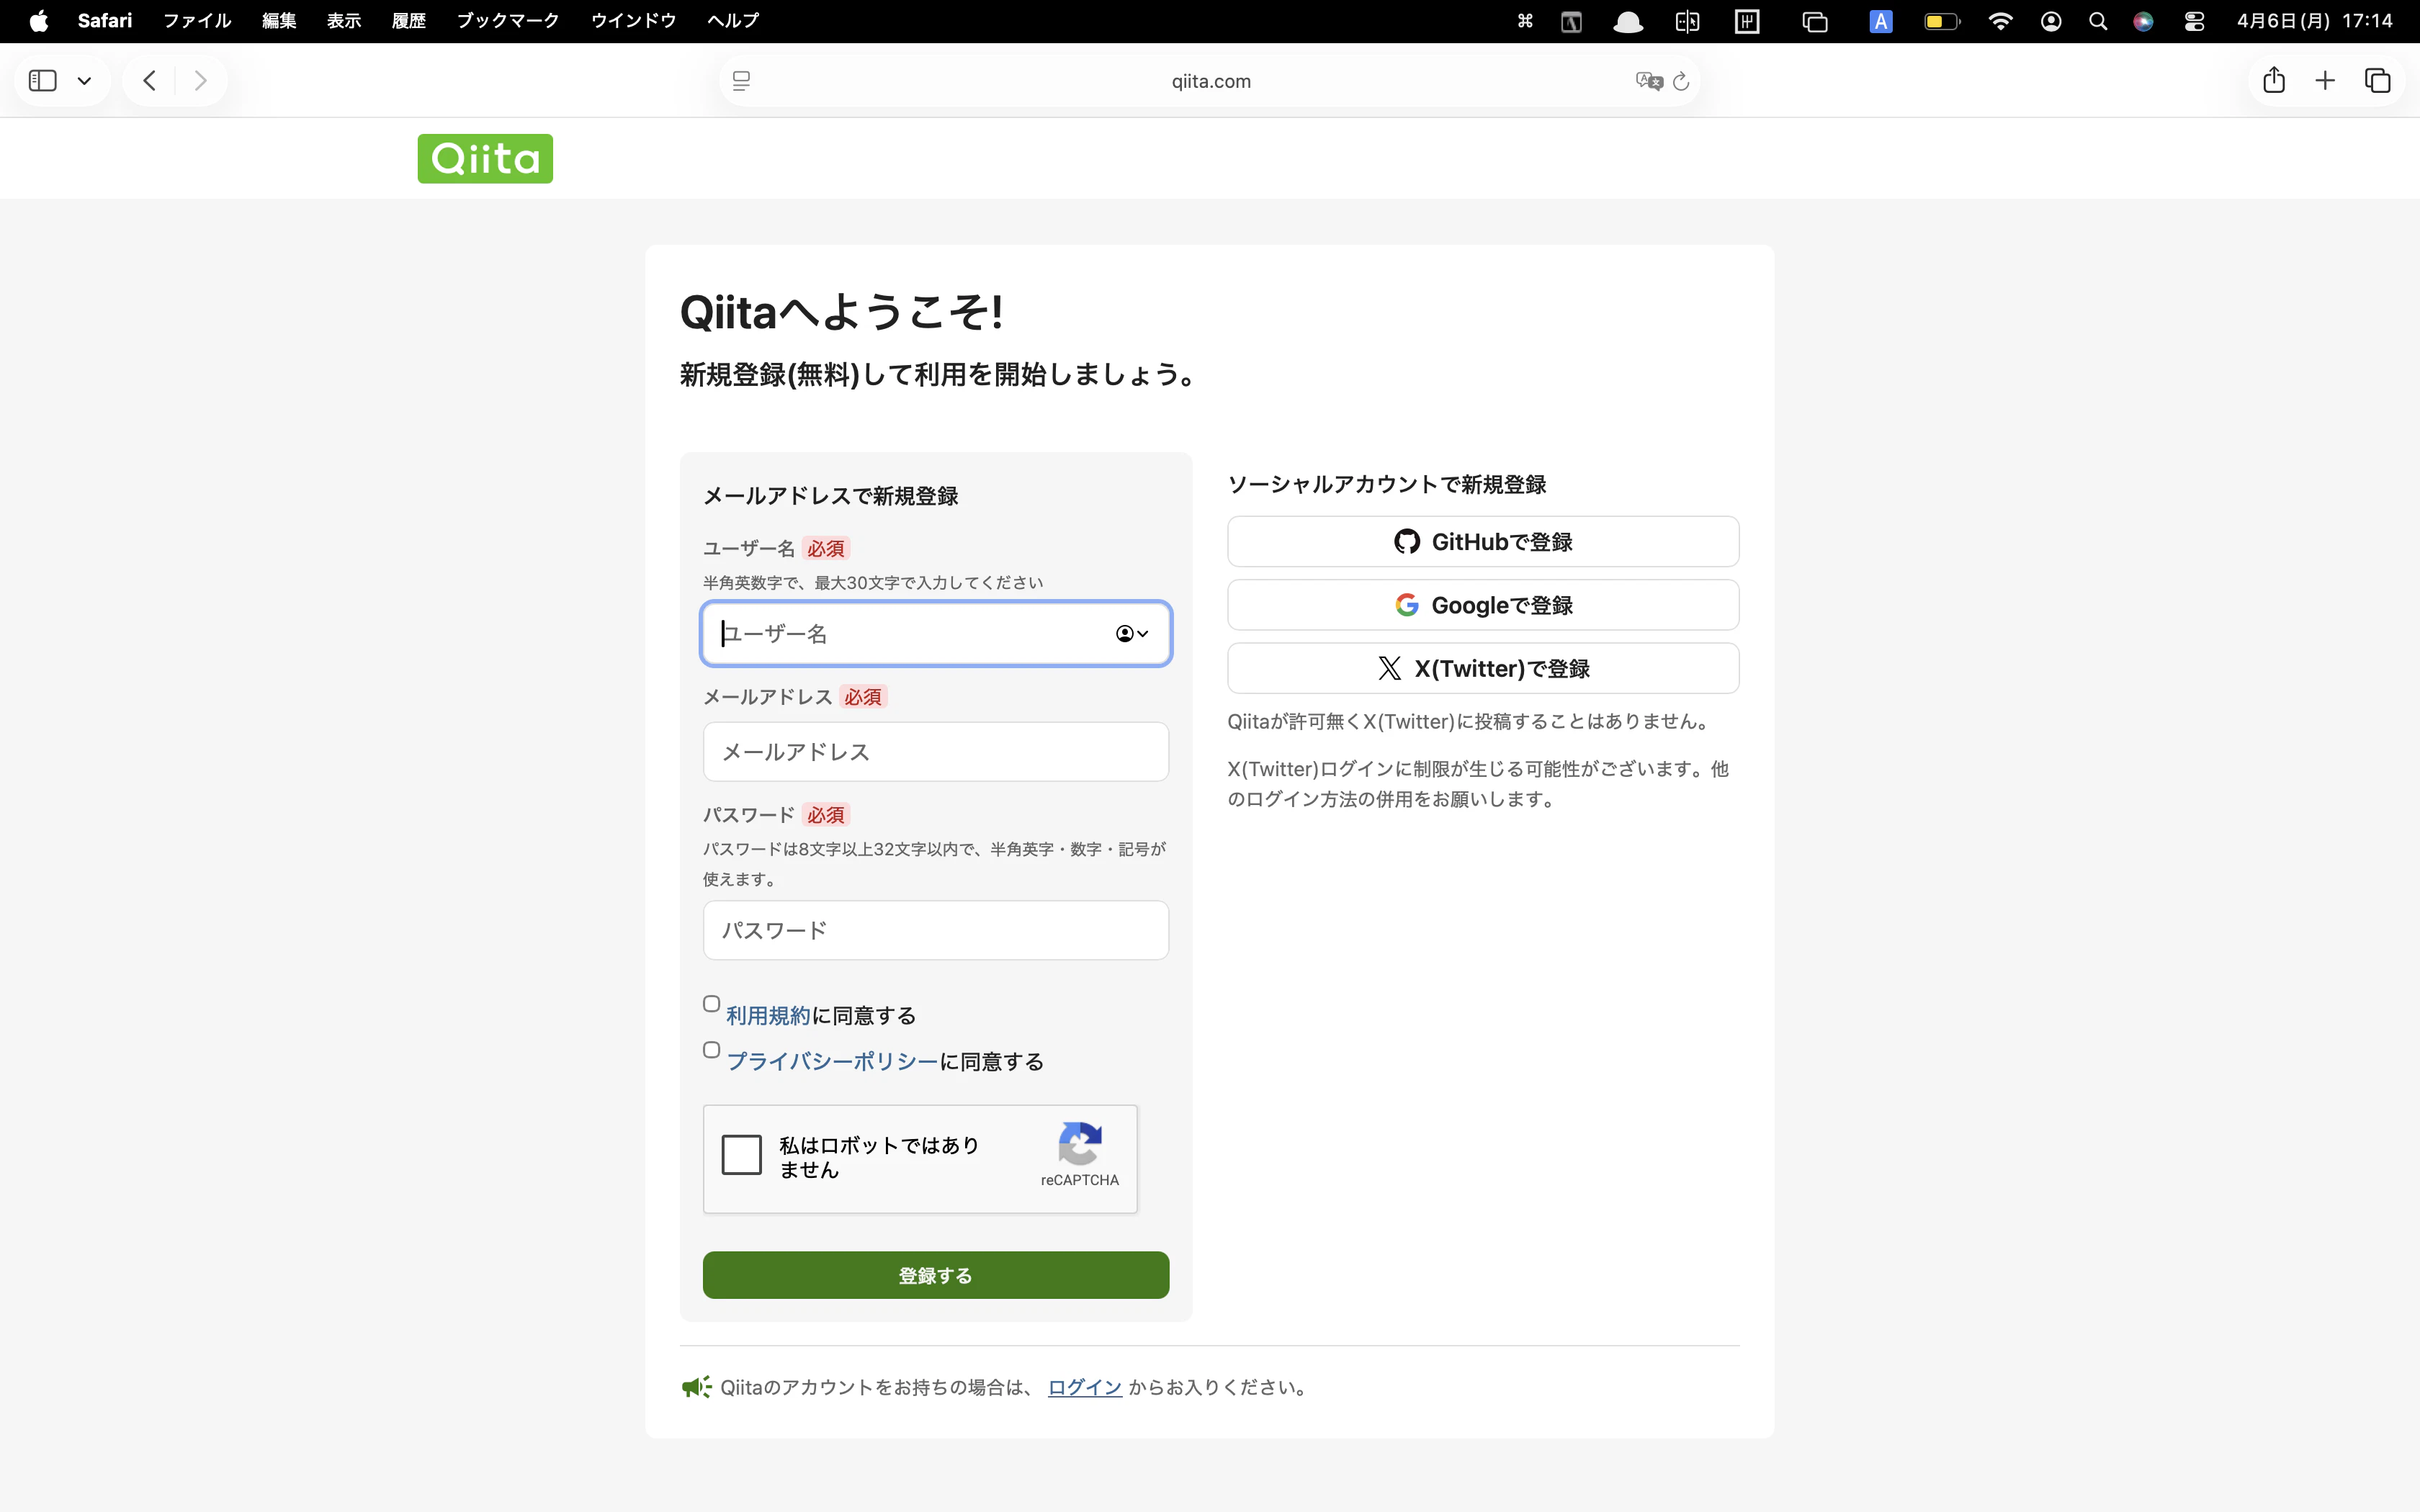Open the stacked windows icon in menu bar
The width and height of the screenshot is (2420, 1512).
(1815, 21)
